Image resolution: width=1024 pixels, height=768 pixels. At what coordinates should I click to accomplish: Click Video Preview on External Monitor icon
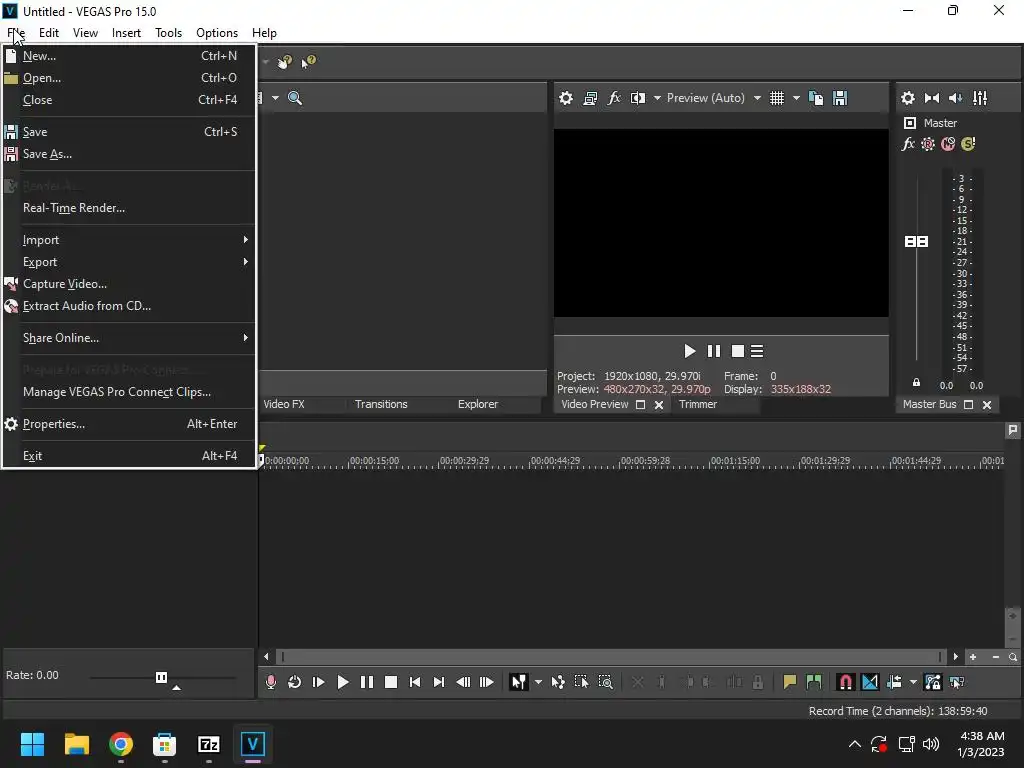(590, 98)
